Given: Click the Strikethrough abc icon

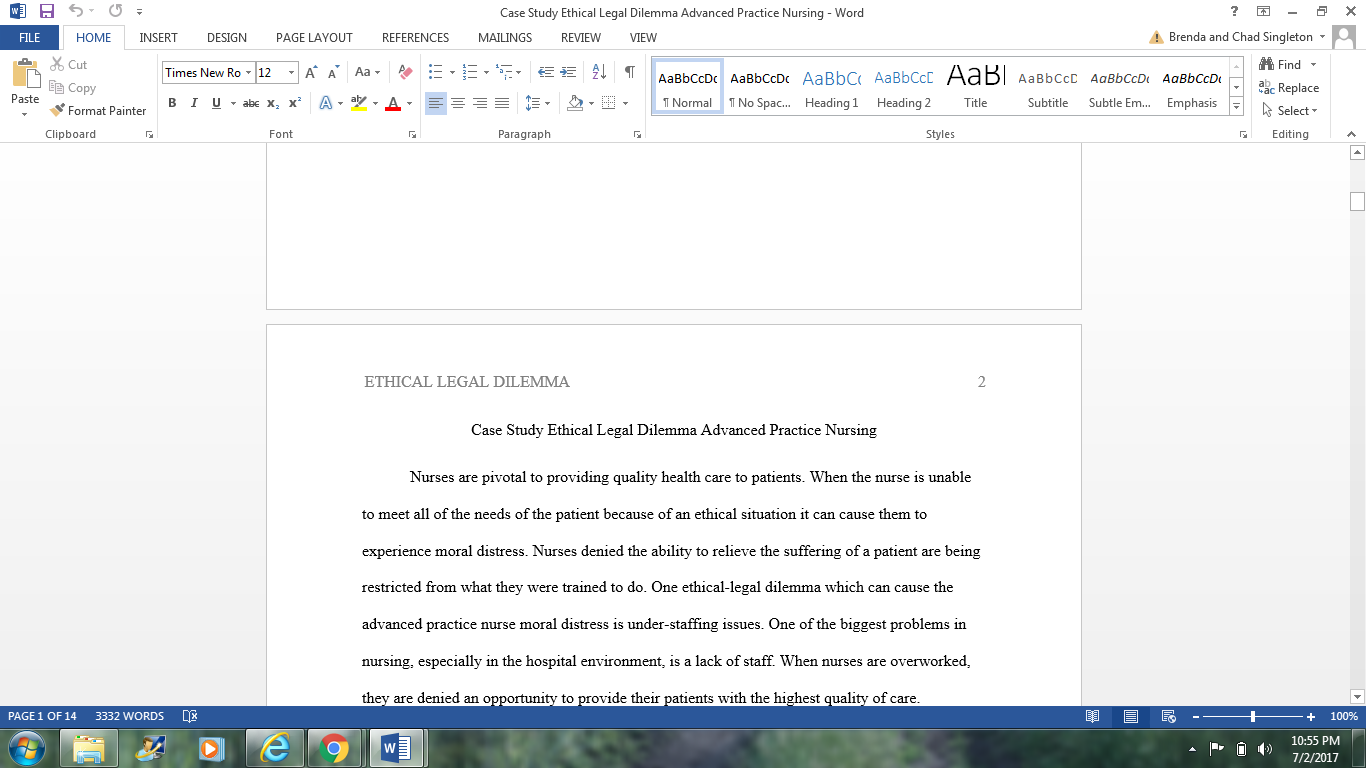Looking at the screenshot, I should 251,103.
